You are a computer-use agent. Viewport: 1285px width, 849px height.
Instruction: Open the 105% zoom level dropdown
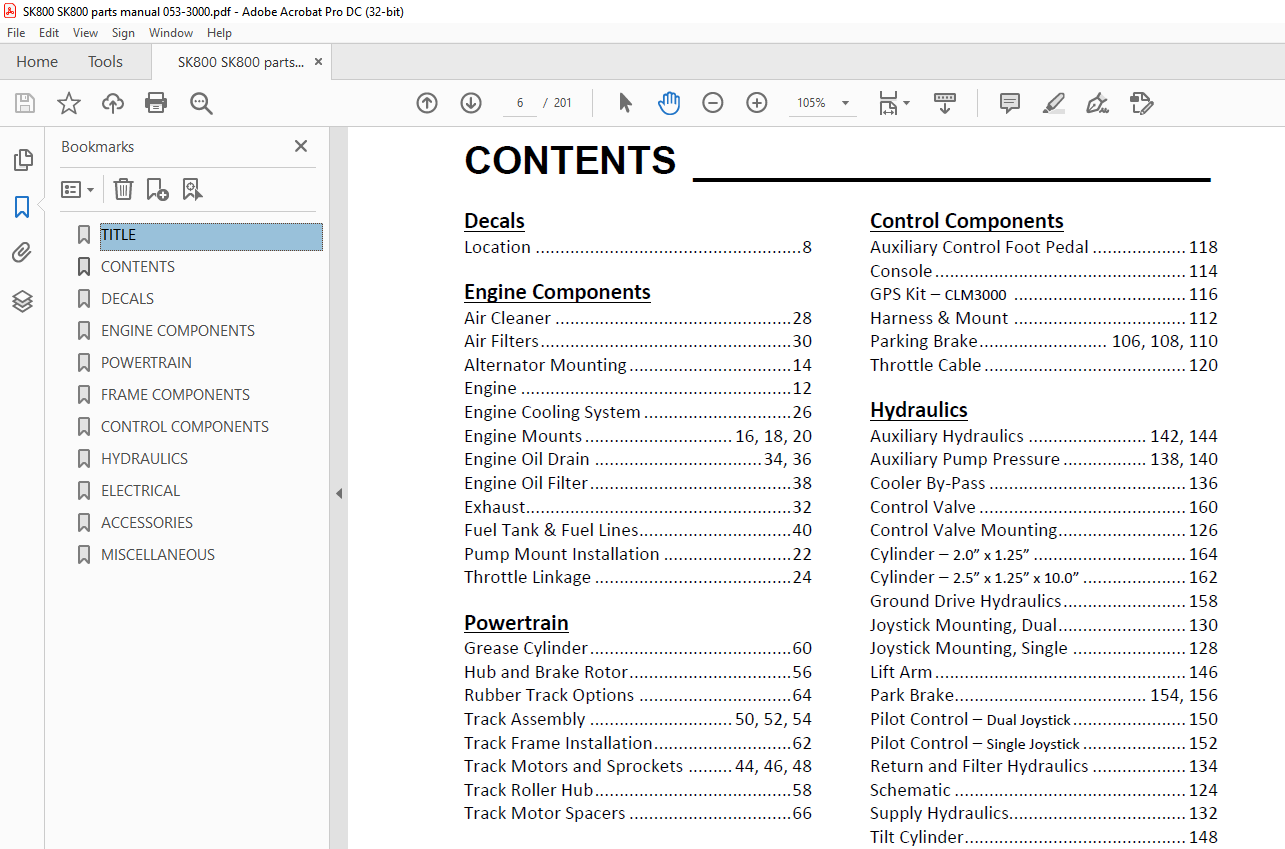(x=845, y=103)
